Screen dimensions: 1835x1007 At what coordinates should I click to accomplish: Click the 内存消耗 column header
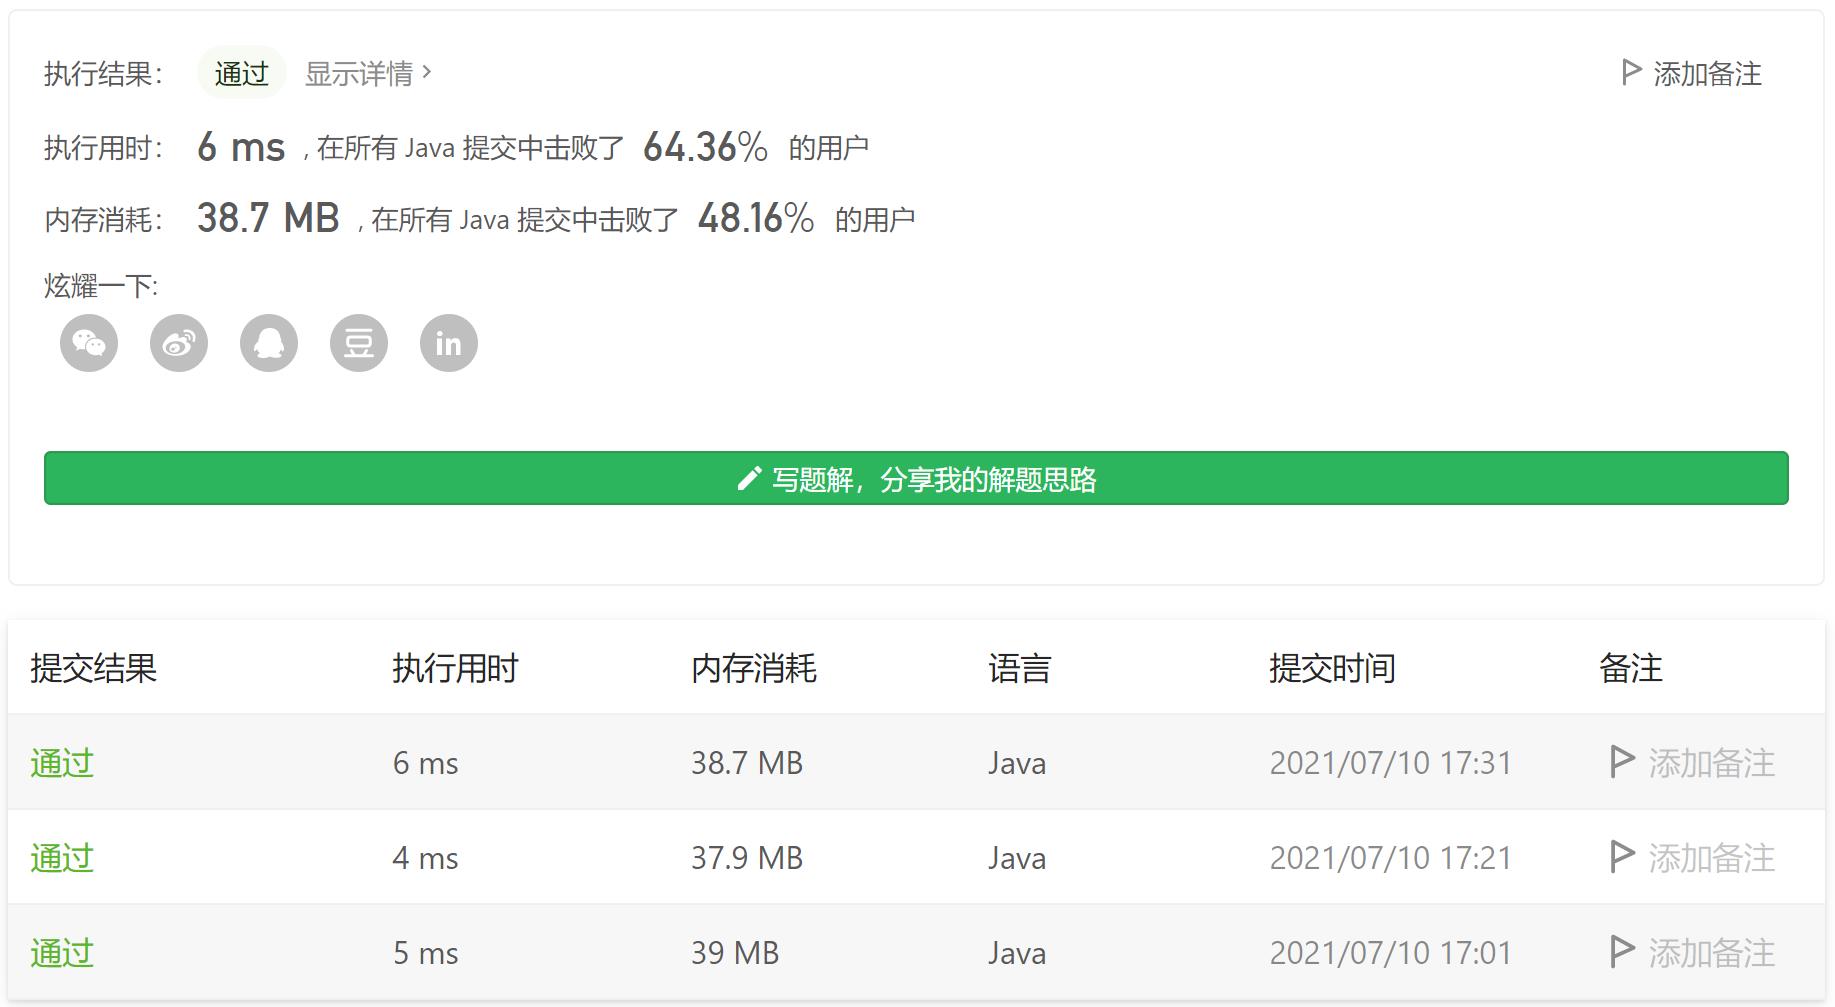(x=754, y=668)
